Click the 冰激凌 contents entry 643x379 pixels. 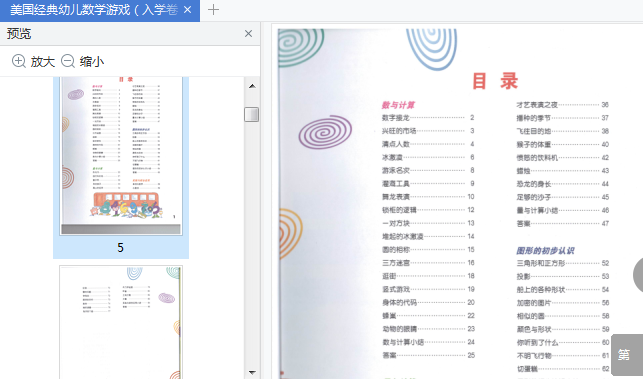click(428, 157)
